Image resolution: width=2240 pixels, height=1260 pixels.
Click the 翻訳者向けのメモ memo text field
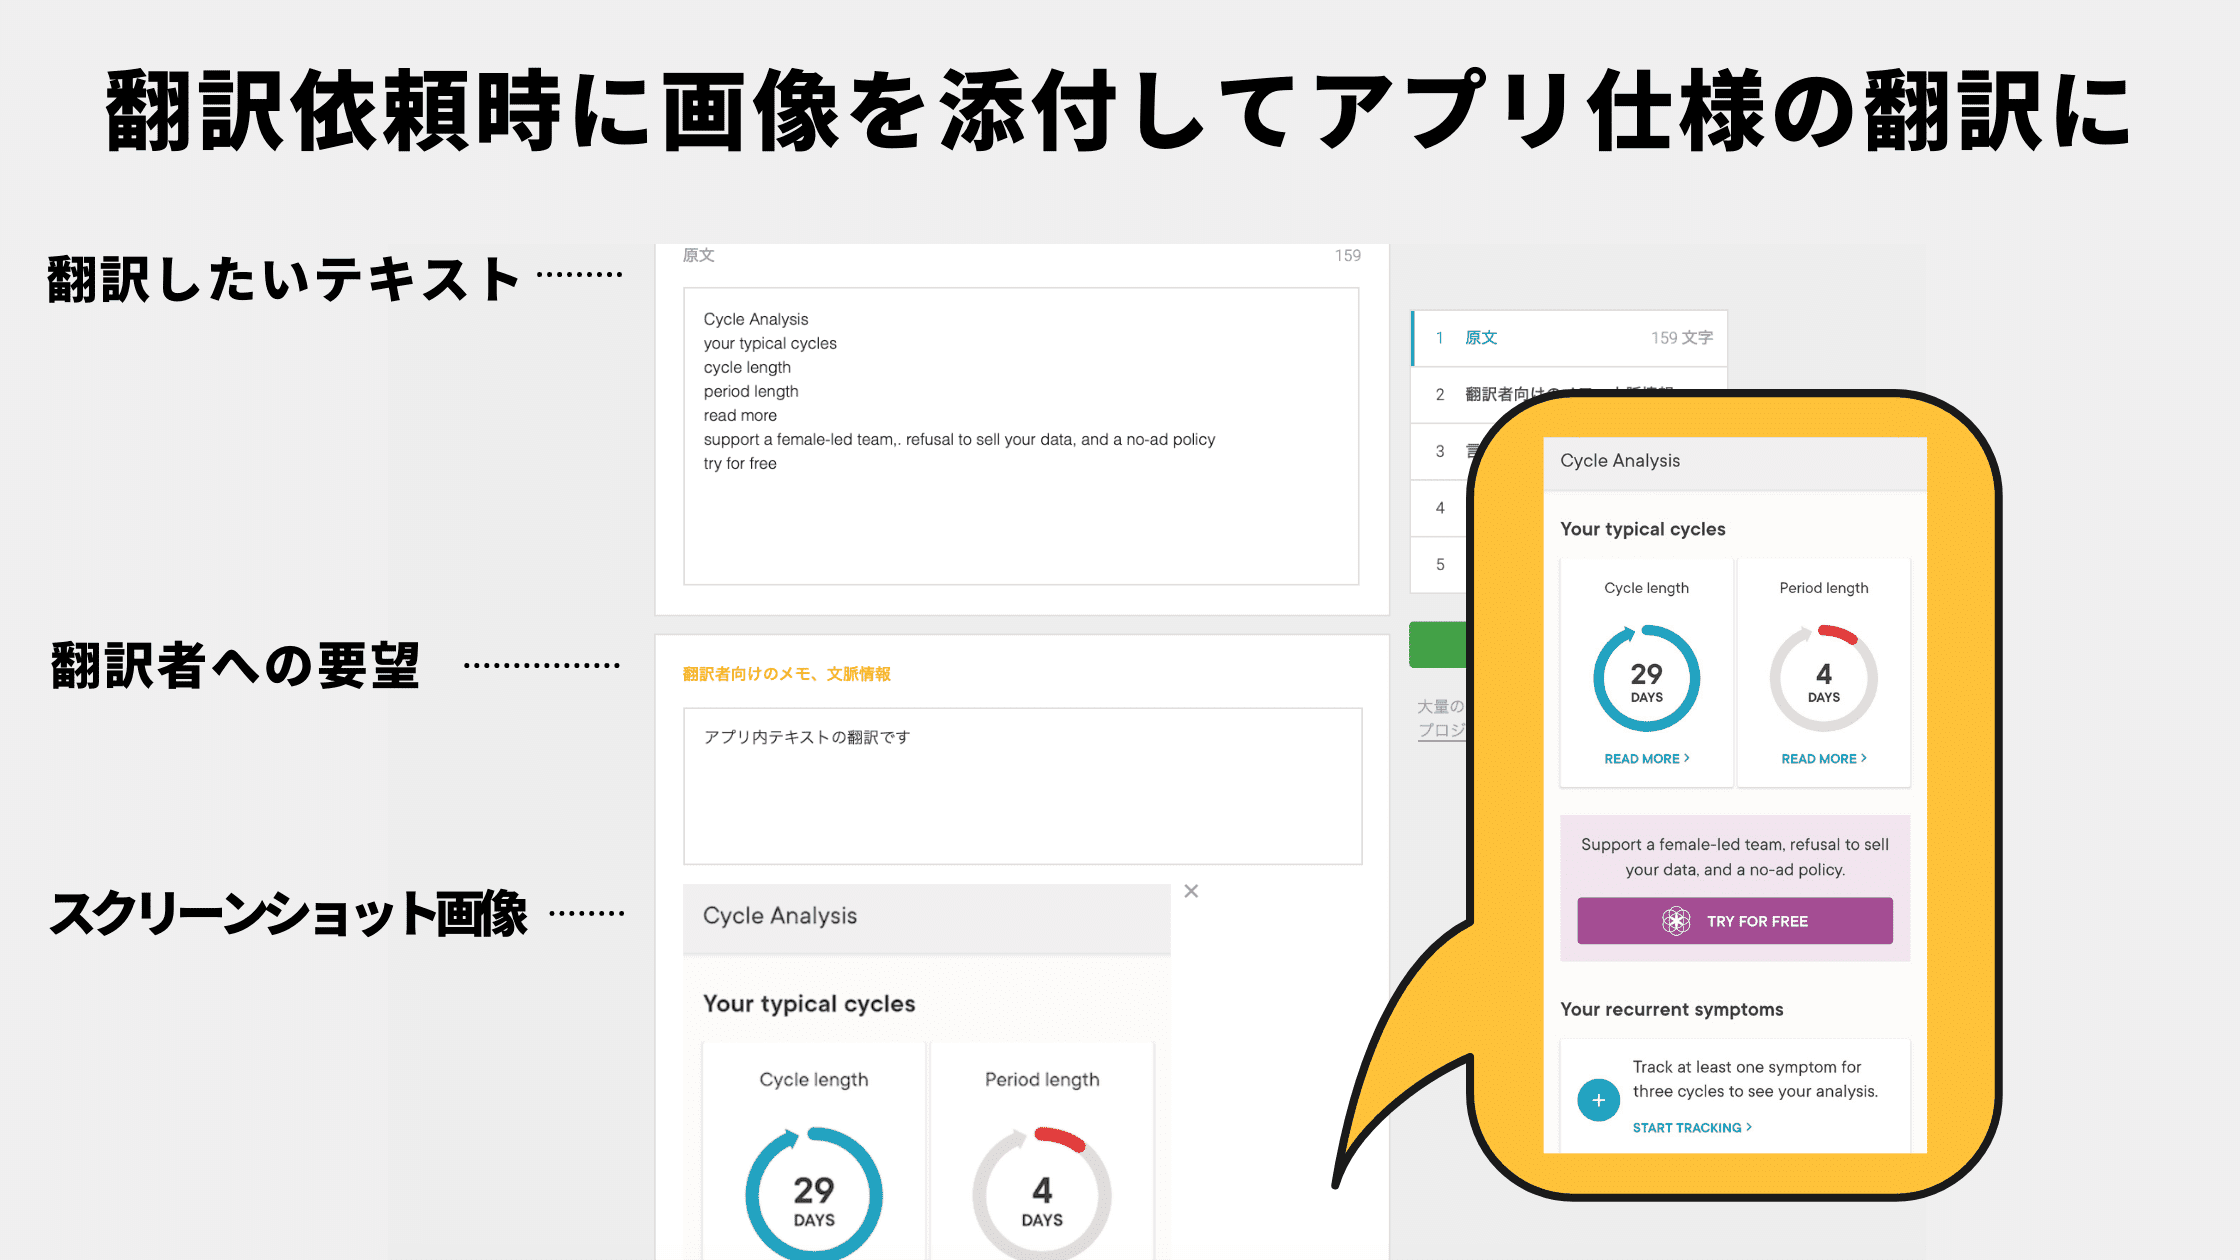[1020, 785]
